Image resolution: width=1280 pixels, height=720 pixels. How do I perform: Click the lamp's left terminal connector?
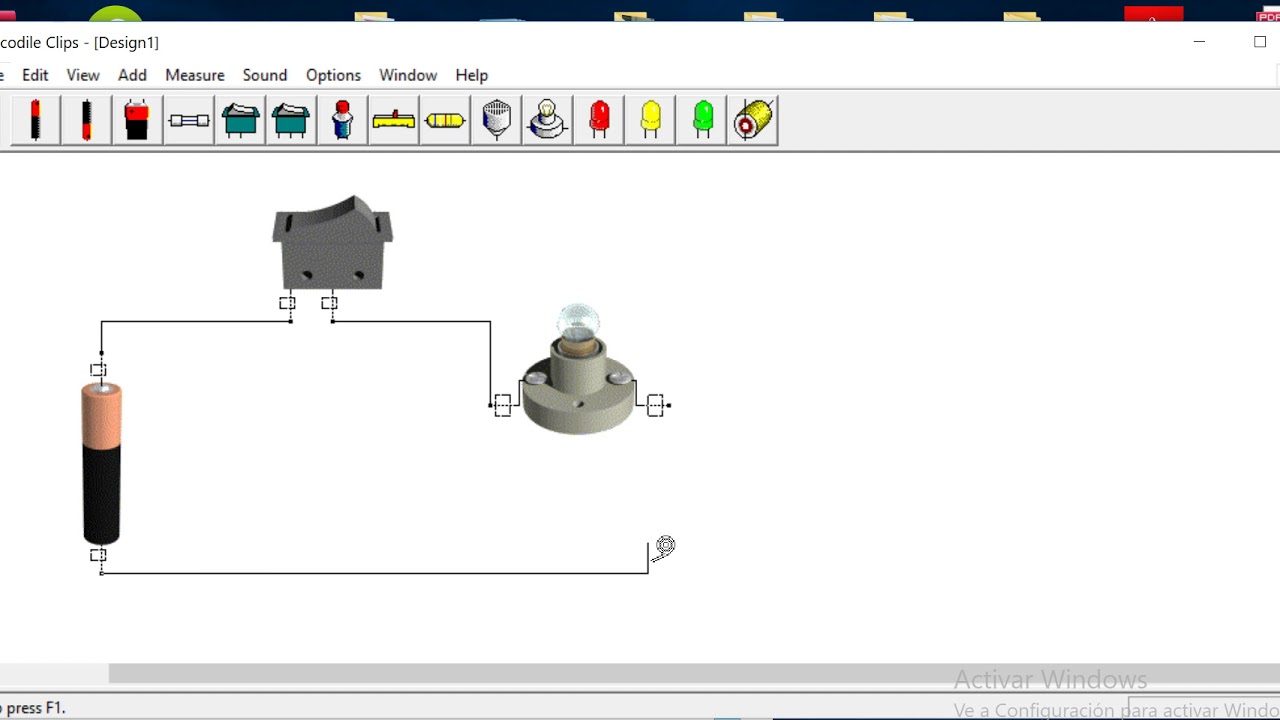(502, 405)
